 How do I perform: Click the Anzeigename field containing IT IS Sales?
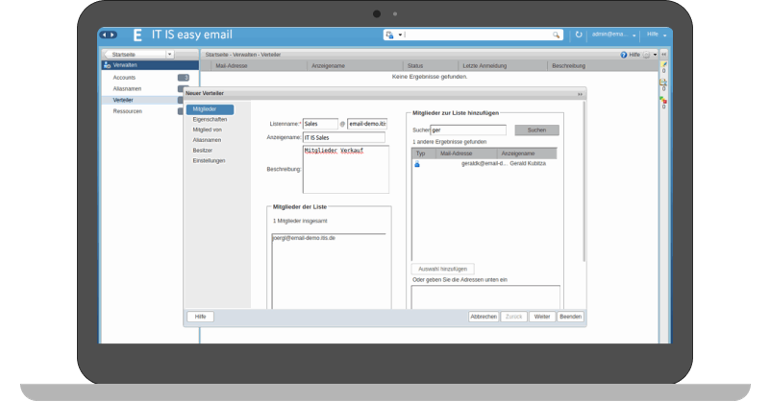344,138
